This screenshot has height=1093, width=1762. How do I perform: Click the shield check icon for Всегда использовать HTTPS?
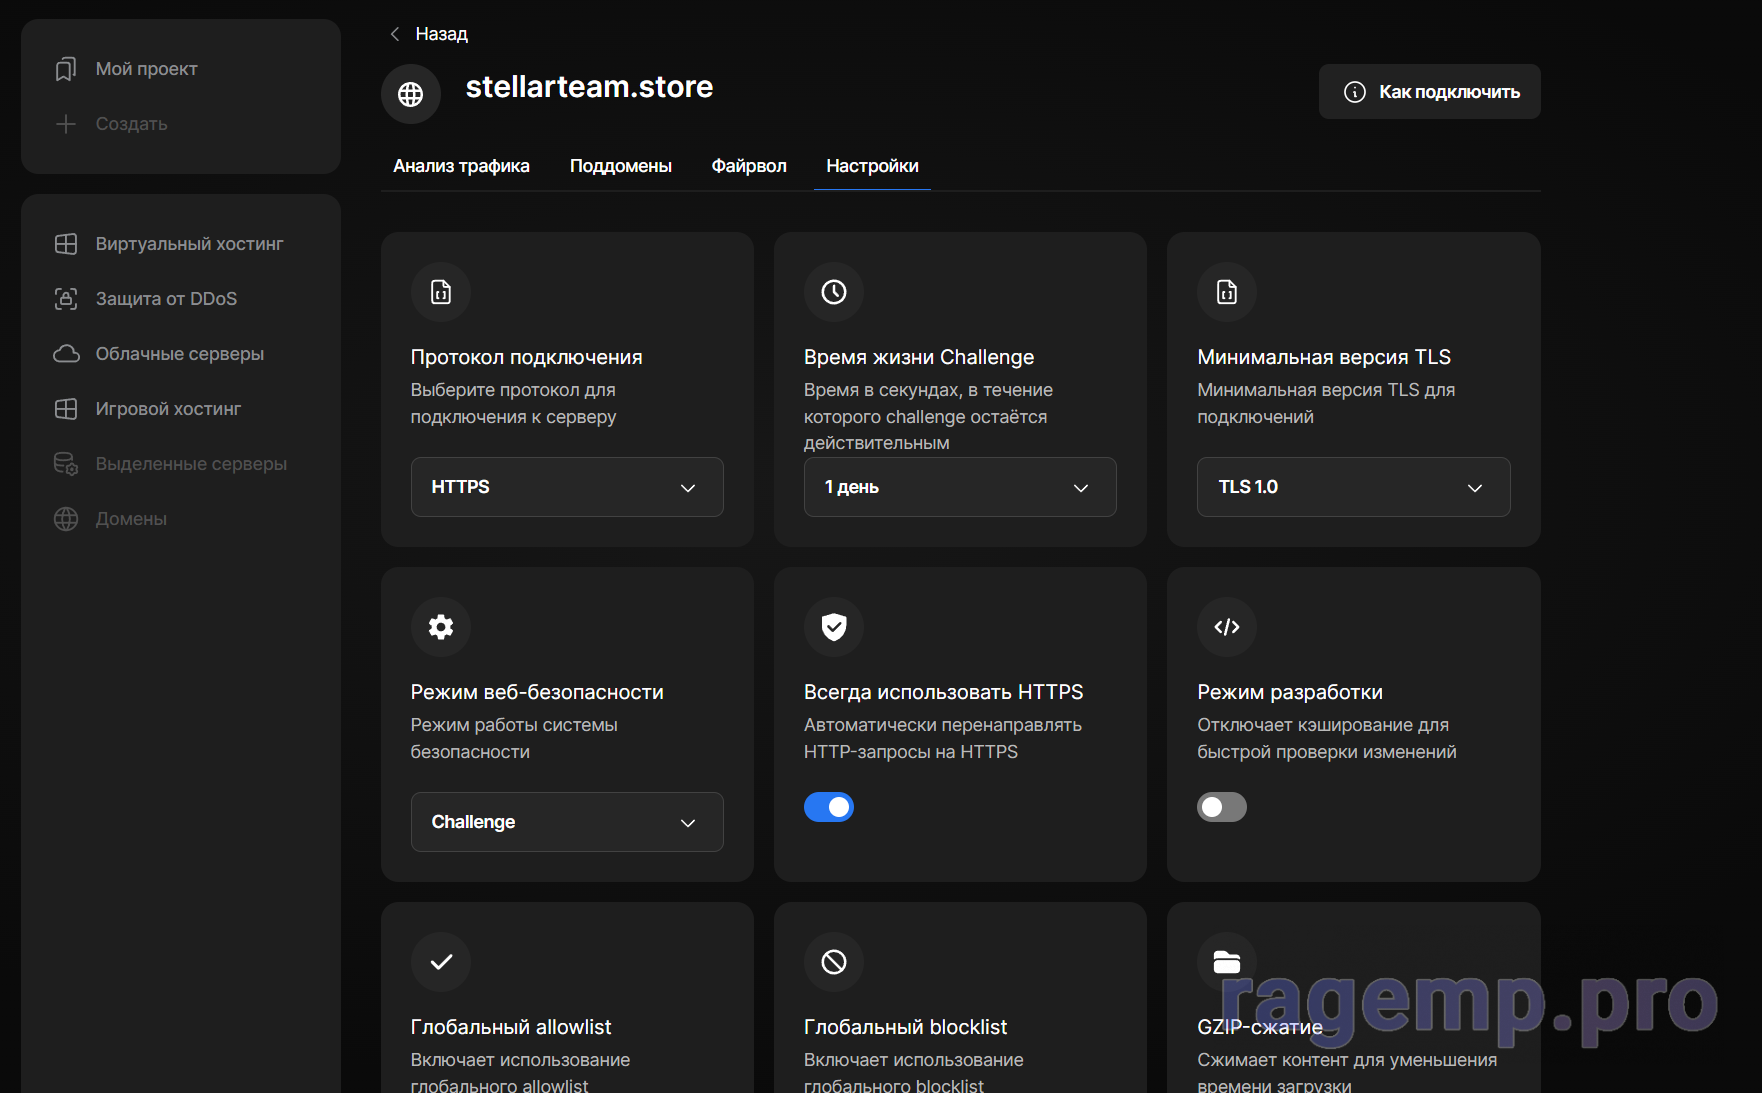(x=834, y=627)
